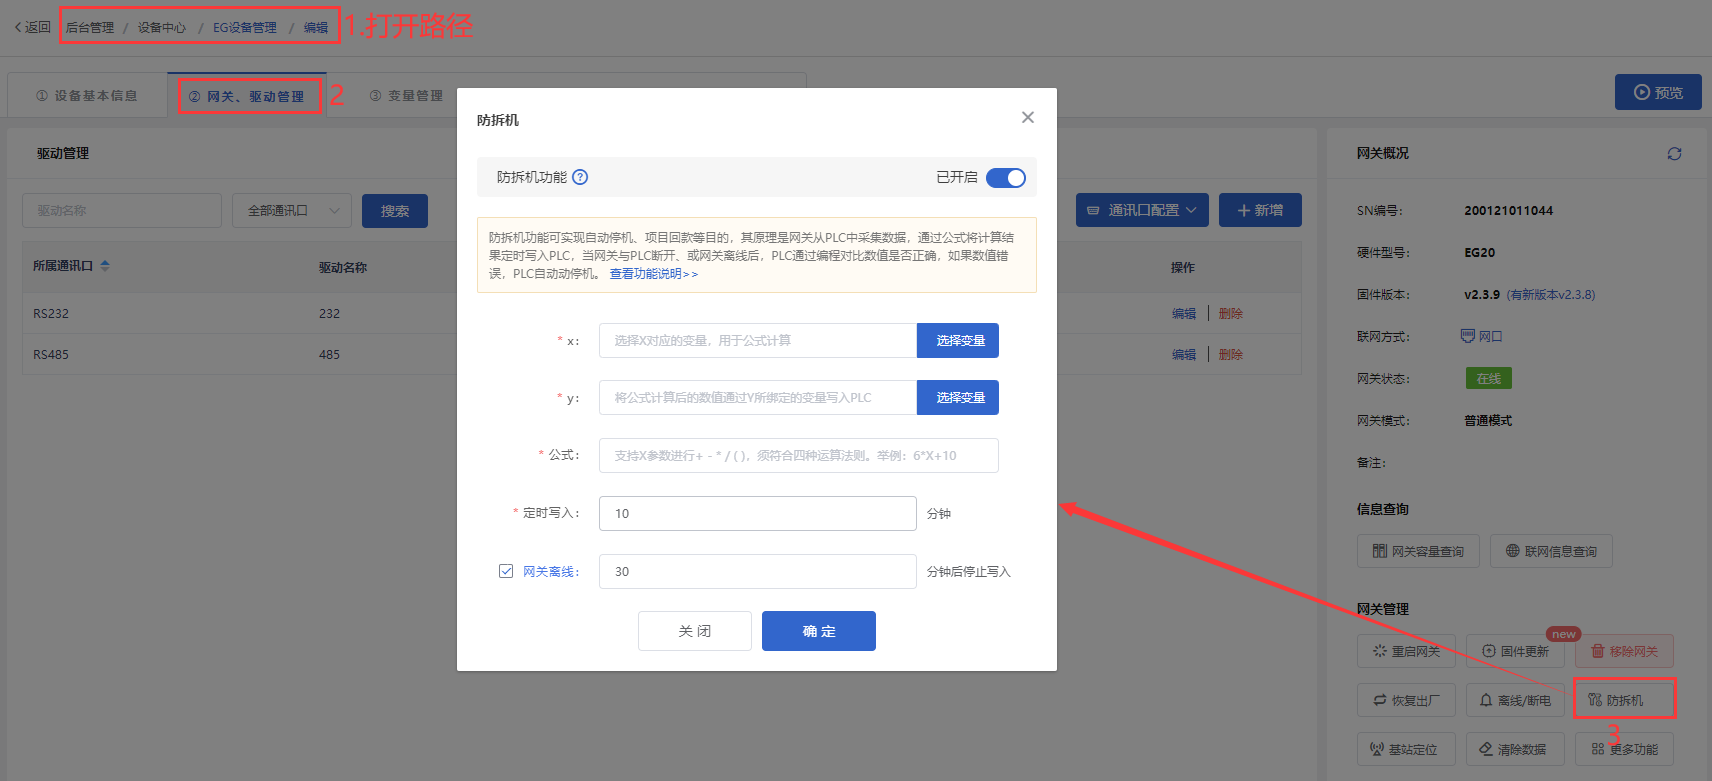Click the 网关离线 minutes field showing 30
The width and height of the screenshot is (1712, 781).
tap(757, 571)
